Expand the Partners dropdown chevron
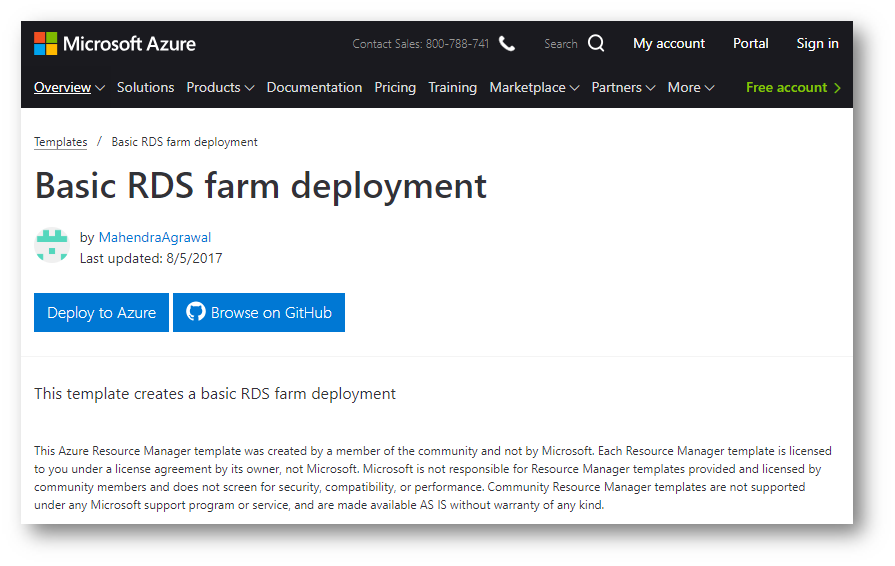Image resolution: width=895 pixels, height=566 pixels. click(x=651, y=88)
